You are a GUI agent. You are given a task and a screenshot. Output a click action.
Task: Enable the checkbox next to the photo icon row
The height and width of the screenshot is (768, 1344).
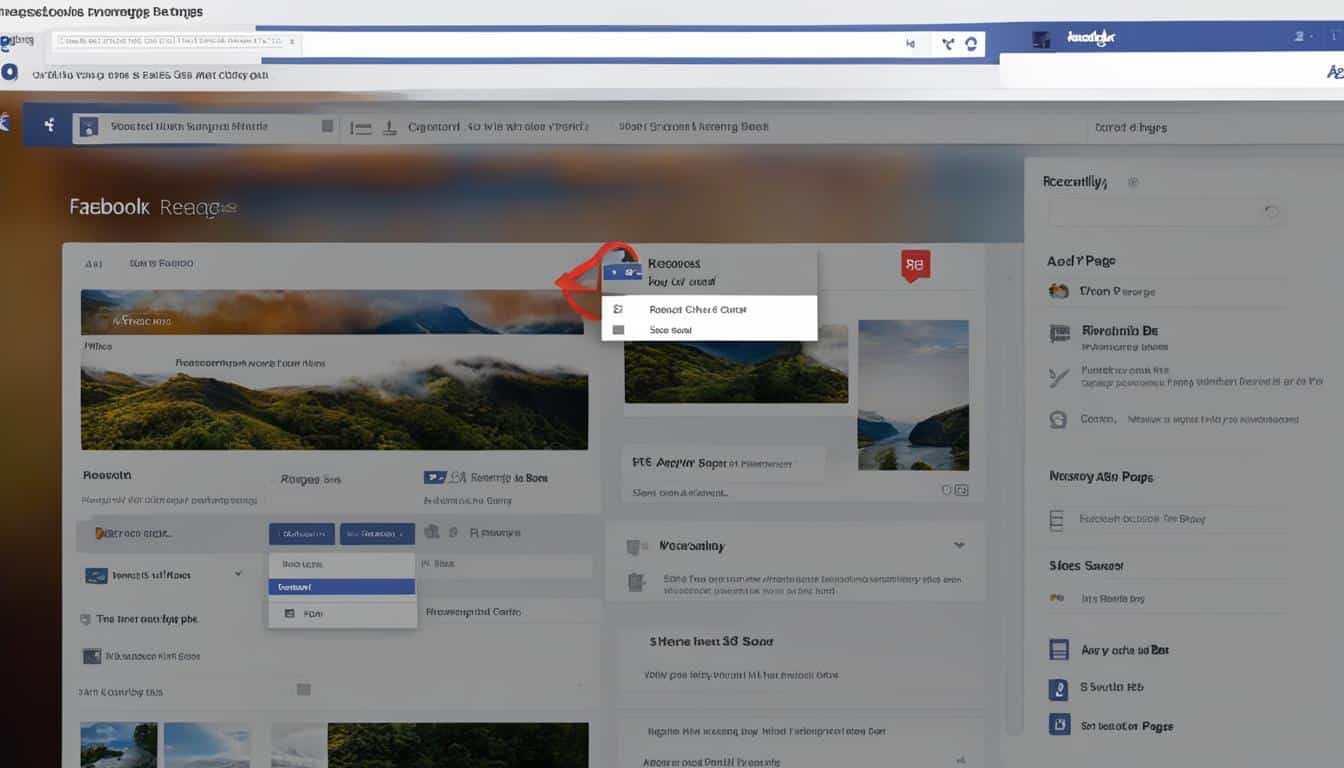tap(434, 532)
